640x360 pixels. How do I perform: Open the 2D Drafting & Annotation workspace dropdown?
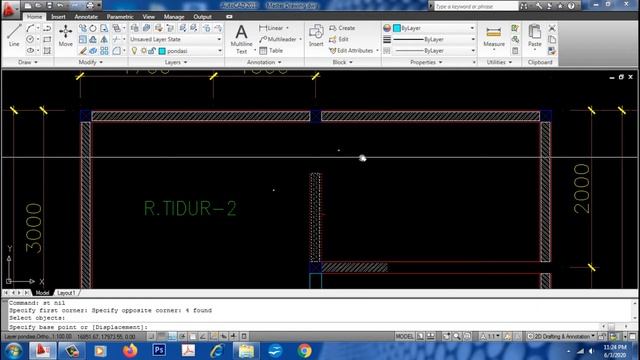(x=560, y=336)
